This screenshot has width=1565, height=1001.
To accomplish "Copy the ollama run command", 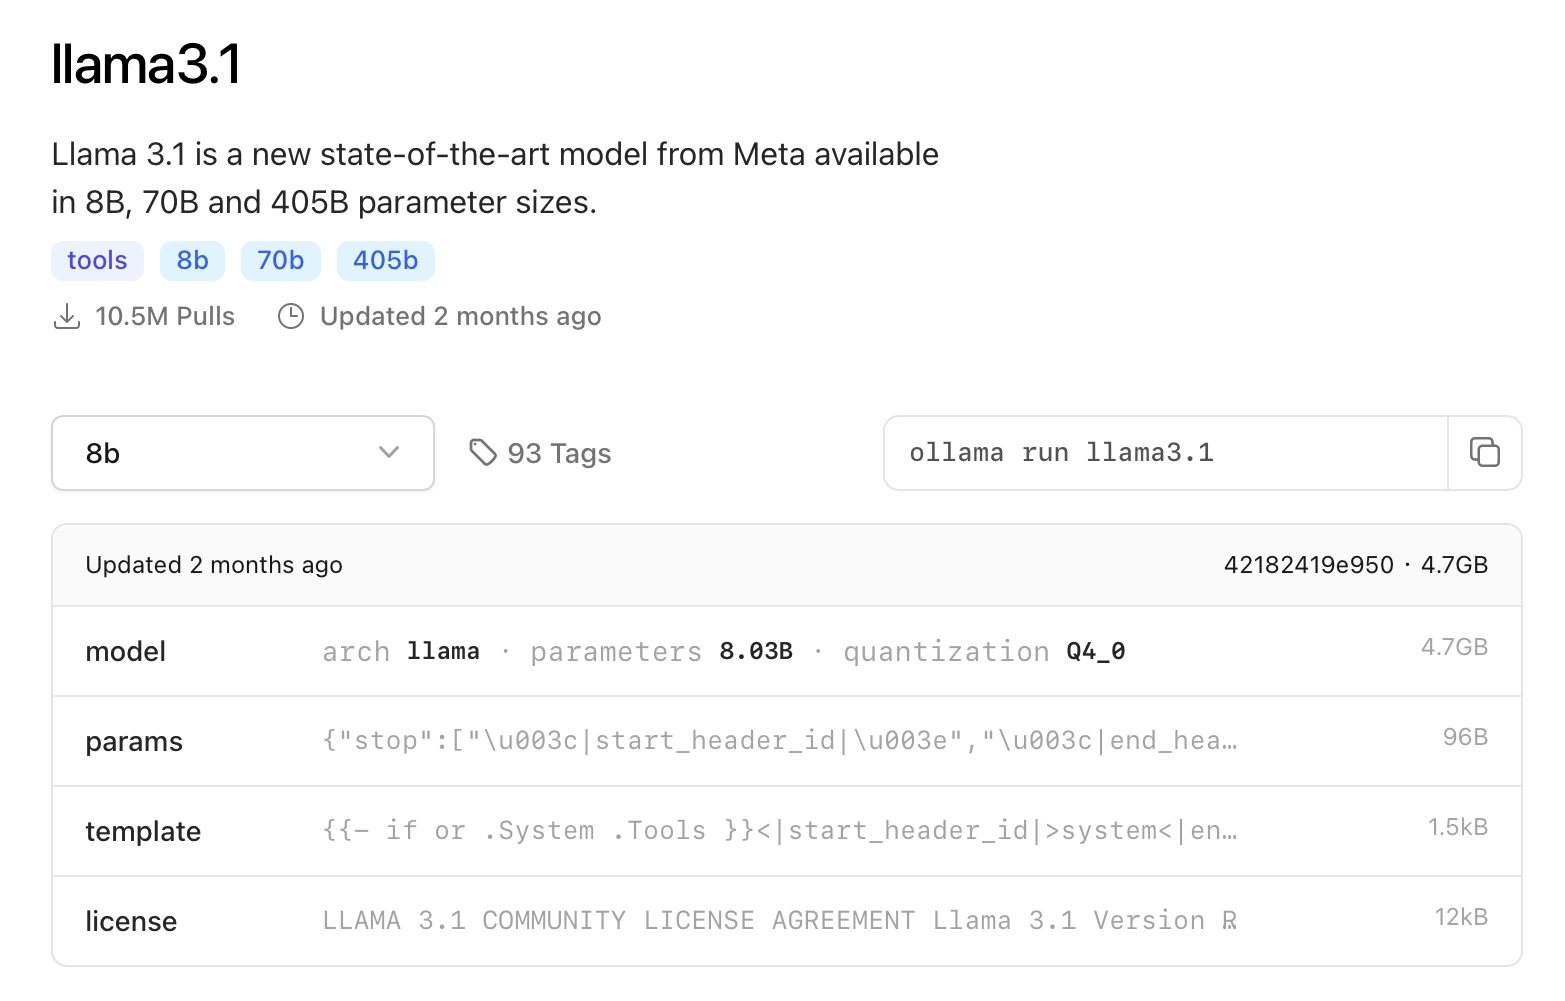I will pyautogui.click(x=1484, y=453).
